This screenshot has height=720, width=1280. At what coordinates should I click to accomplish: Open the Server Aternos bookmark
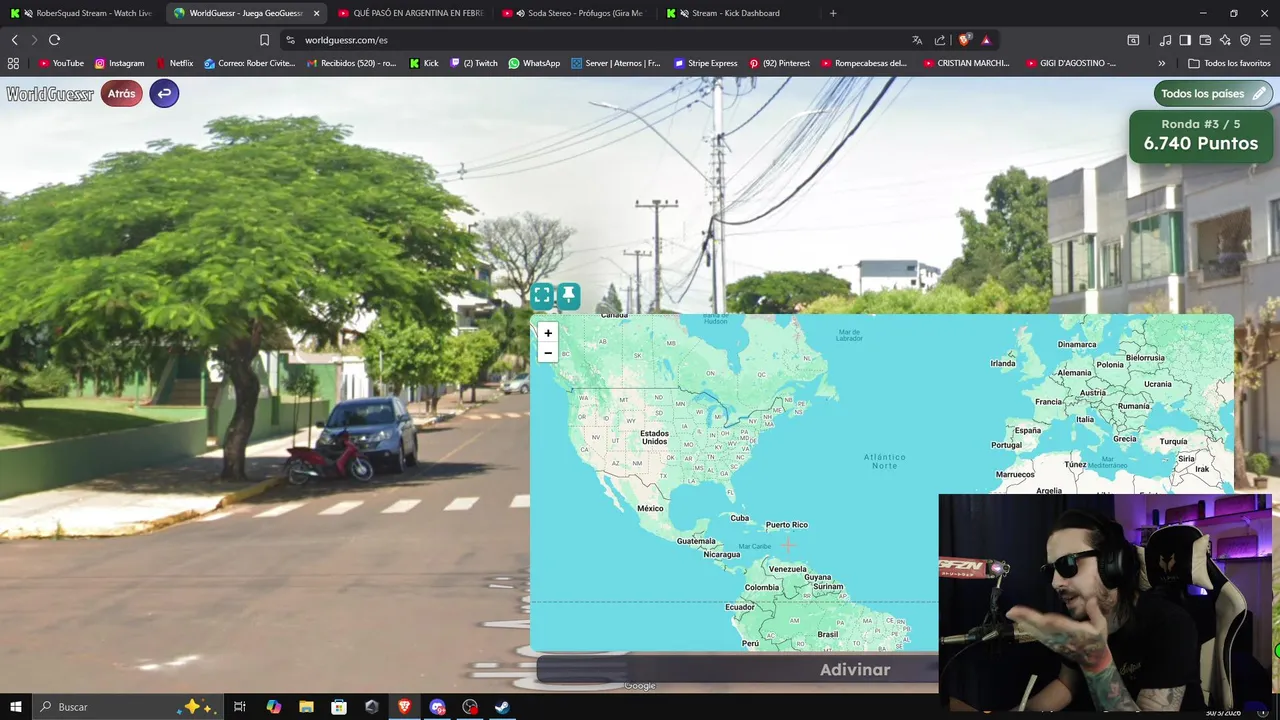click(615, 63)
